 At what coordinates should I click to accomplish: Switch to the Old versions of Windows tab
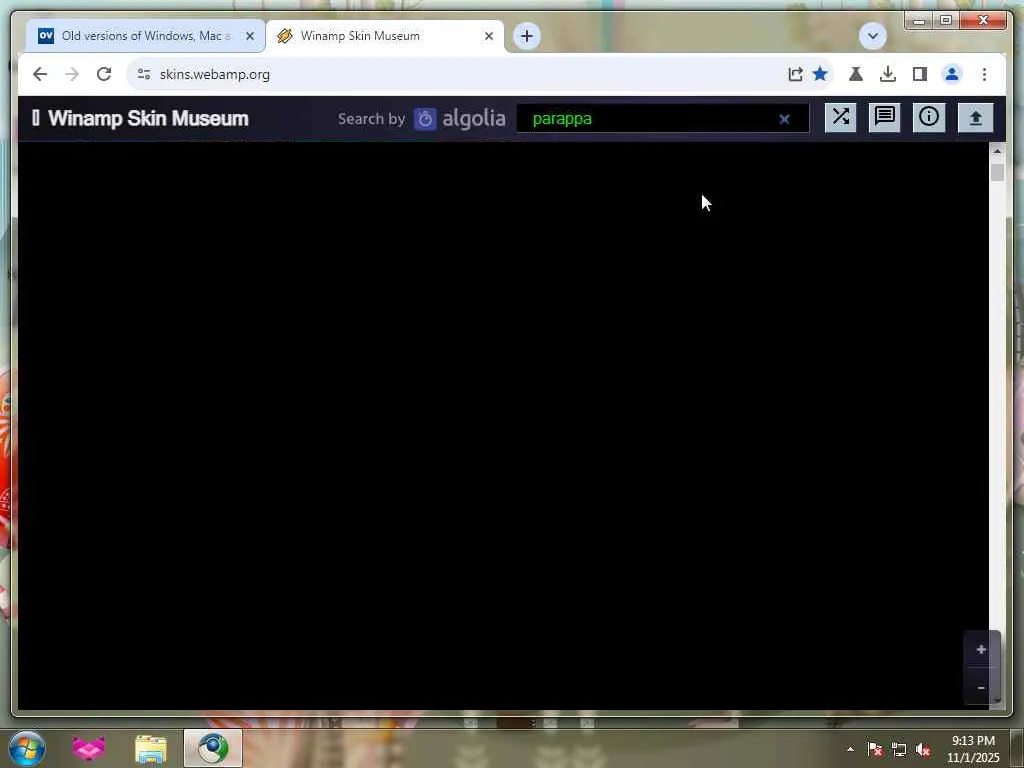coord(145,36)
